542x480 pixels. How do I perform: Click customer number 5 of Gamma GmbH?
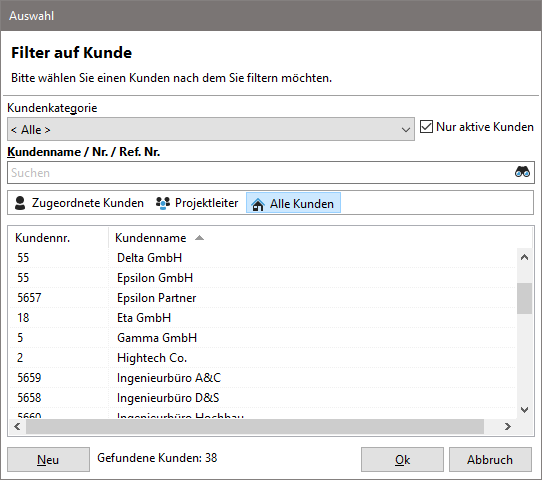pos(20,338)
